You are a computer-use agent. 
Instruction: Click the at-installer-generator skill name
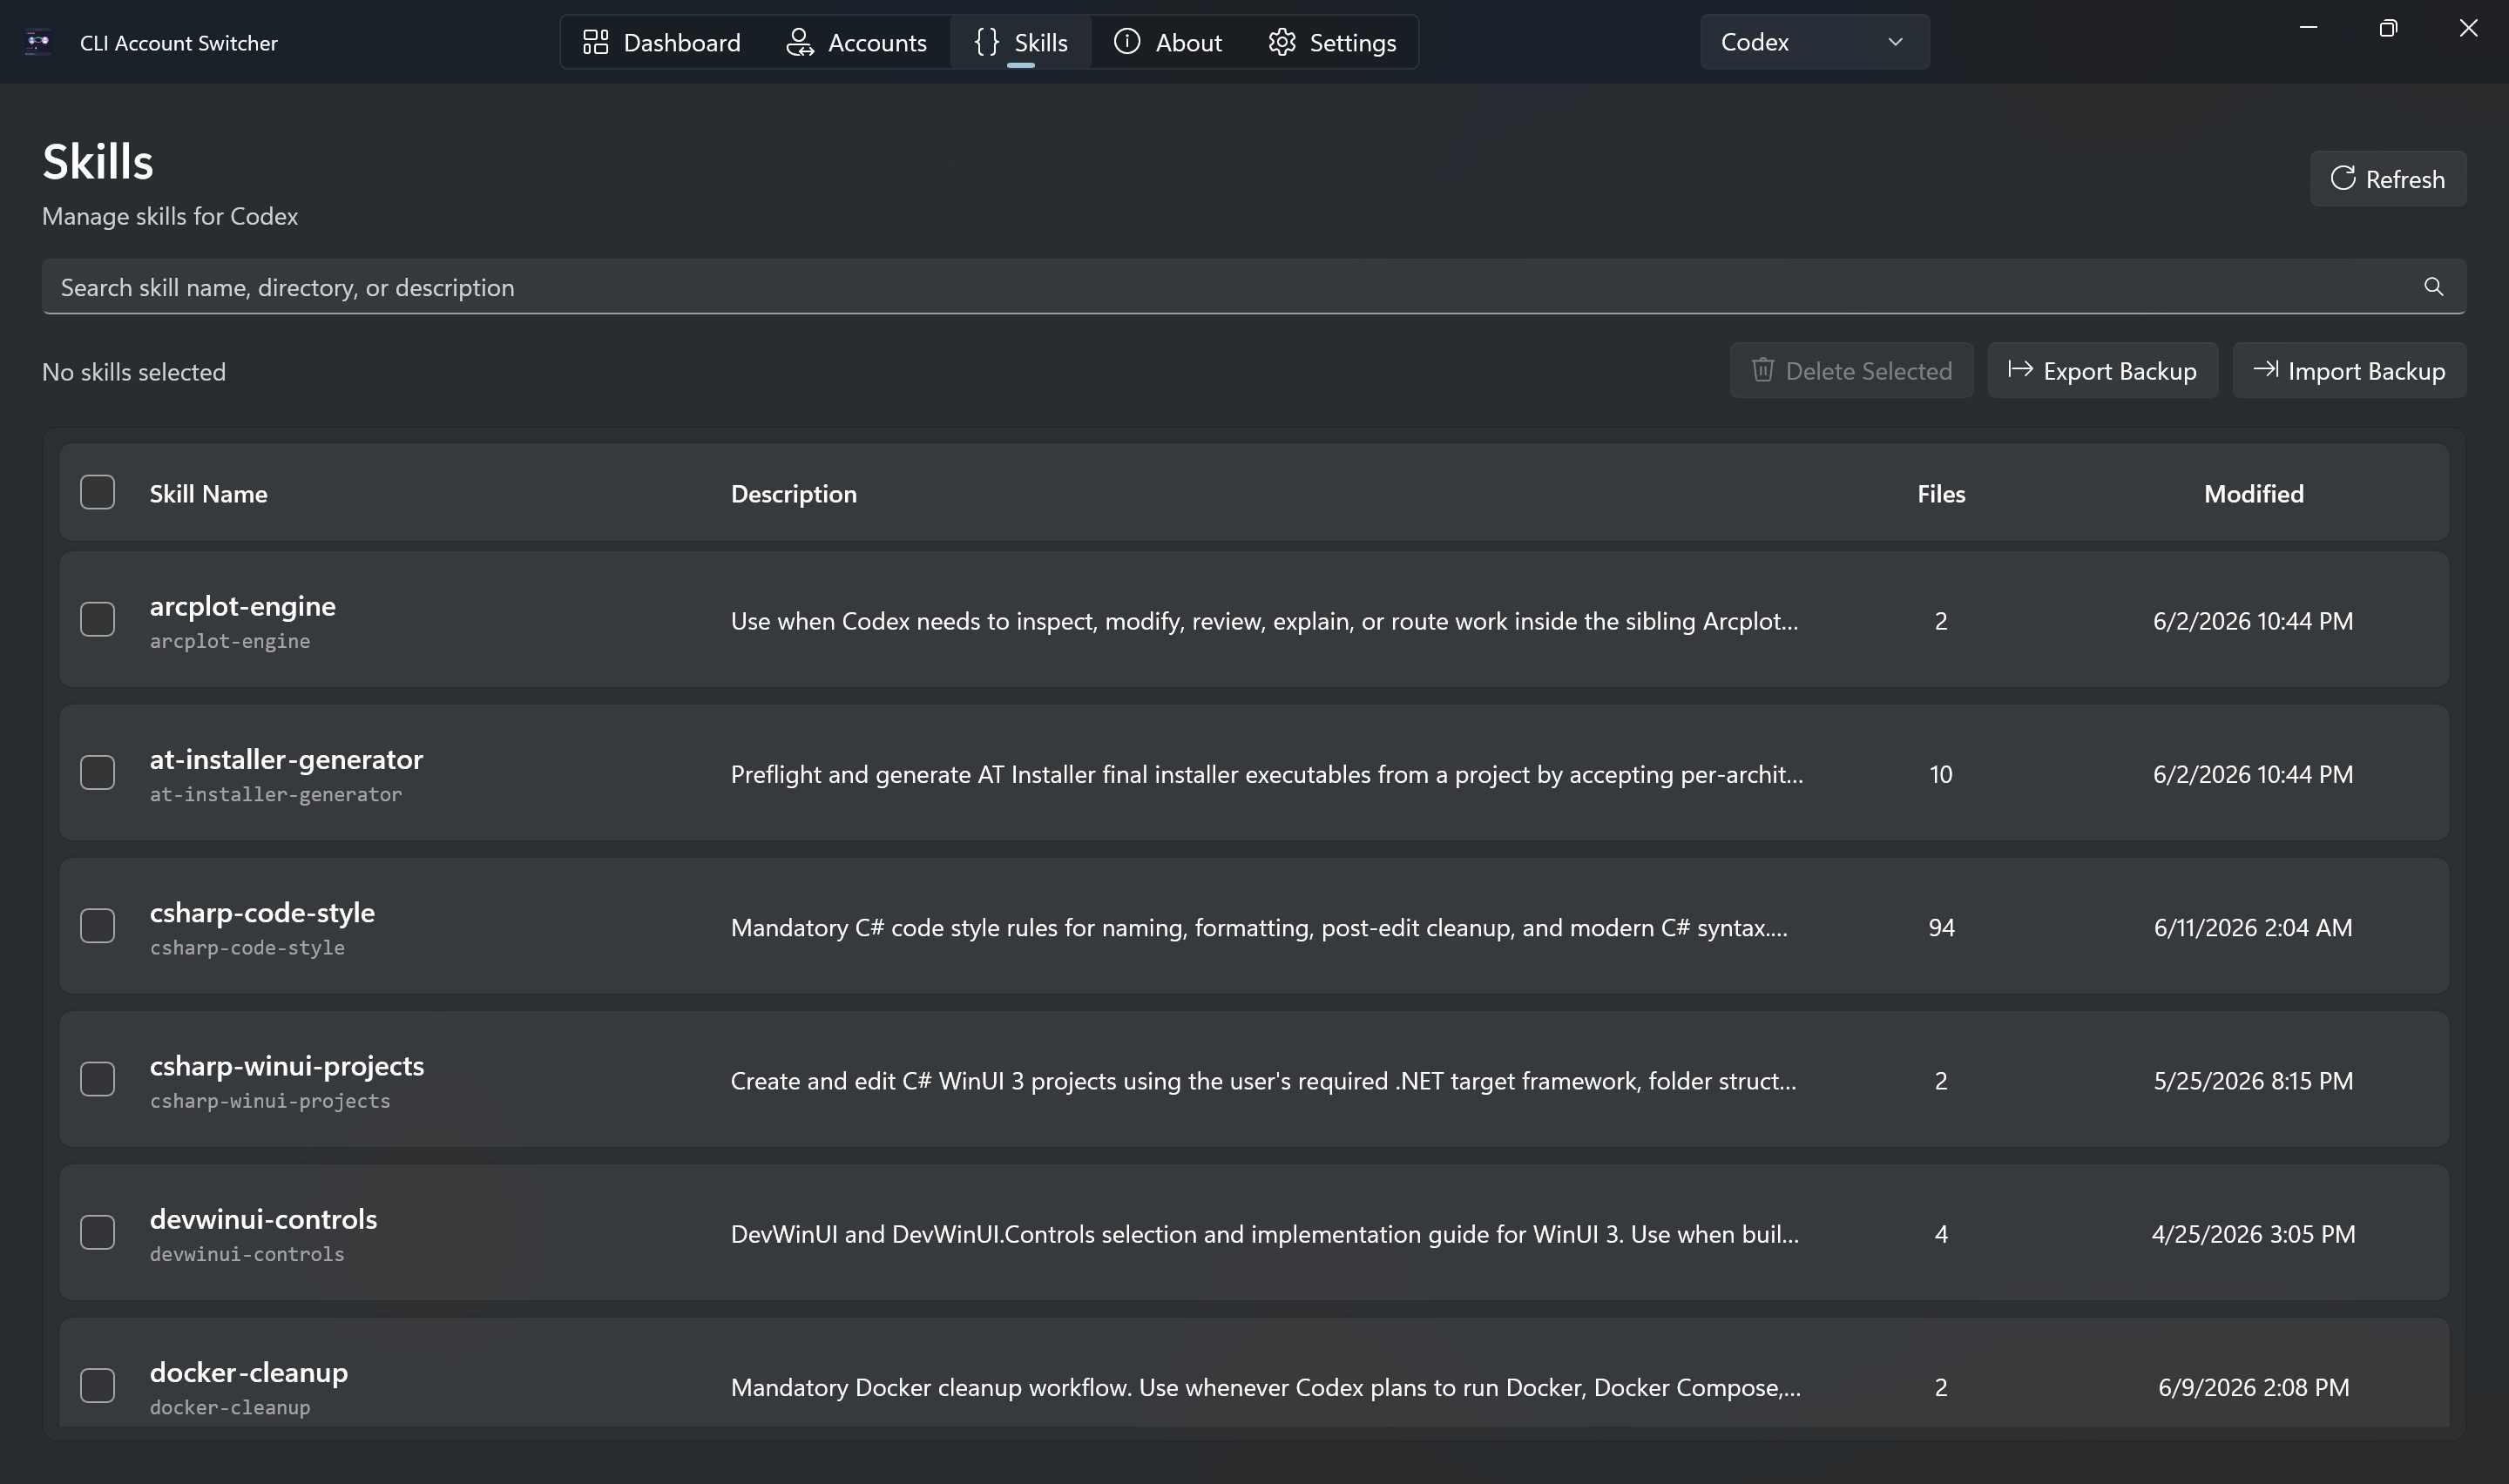pyautogui.click(x=286, y=759)
